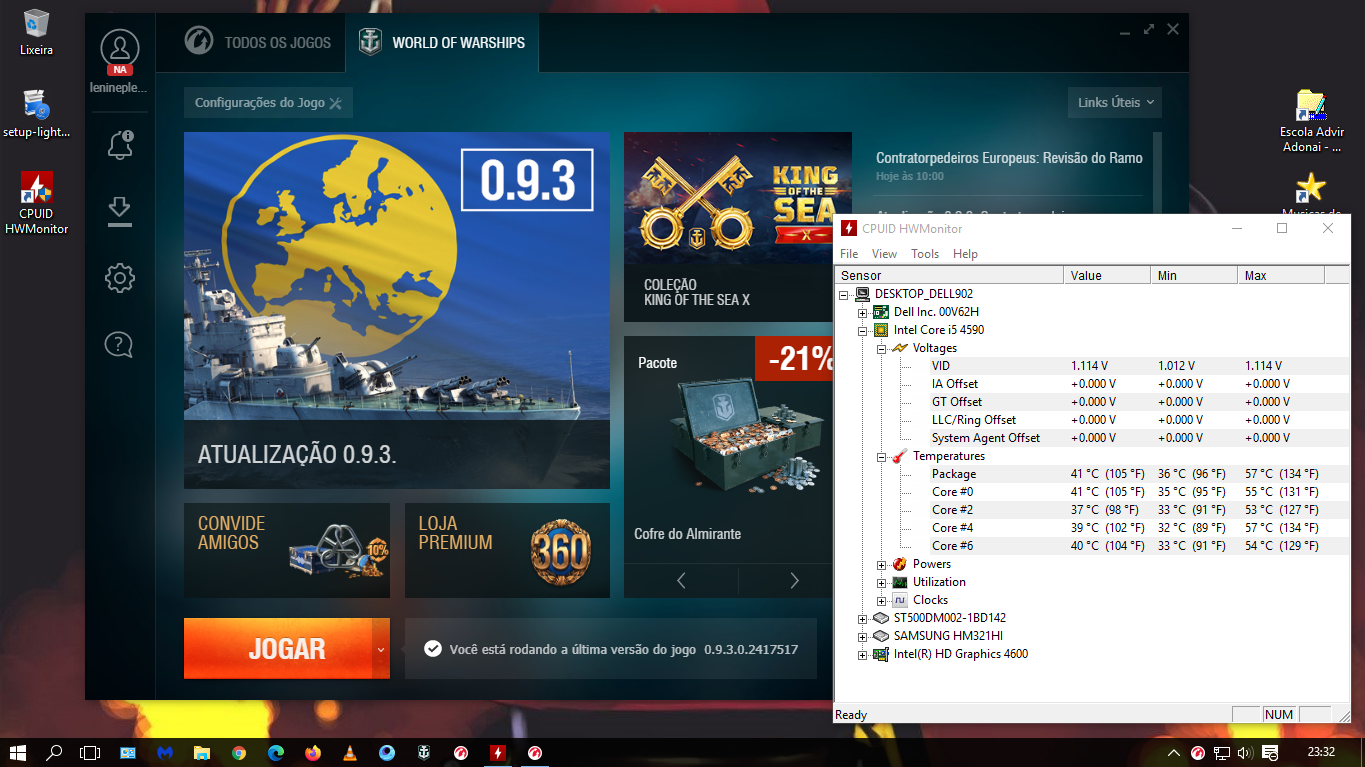
Task: Open Firefox from the taskbar
Action: pos(313,752)
